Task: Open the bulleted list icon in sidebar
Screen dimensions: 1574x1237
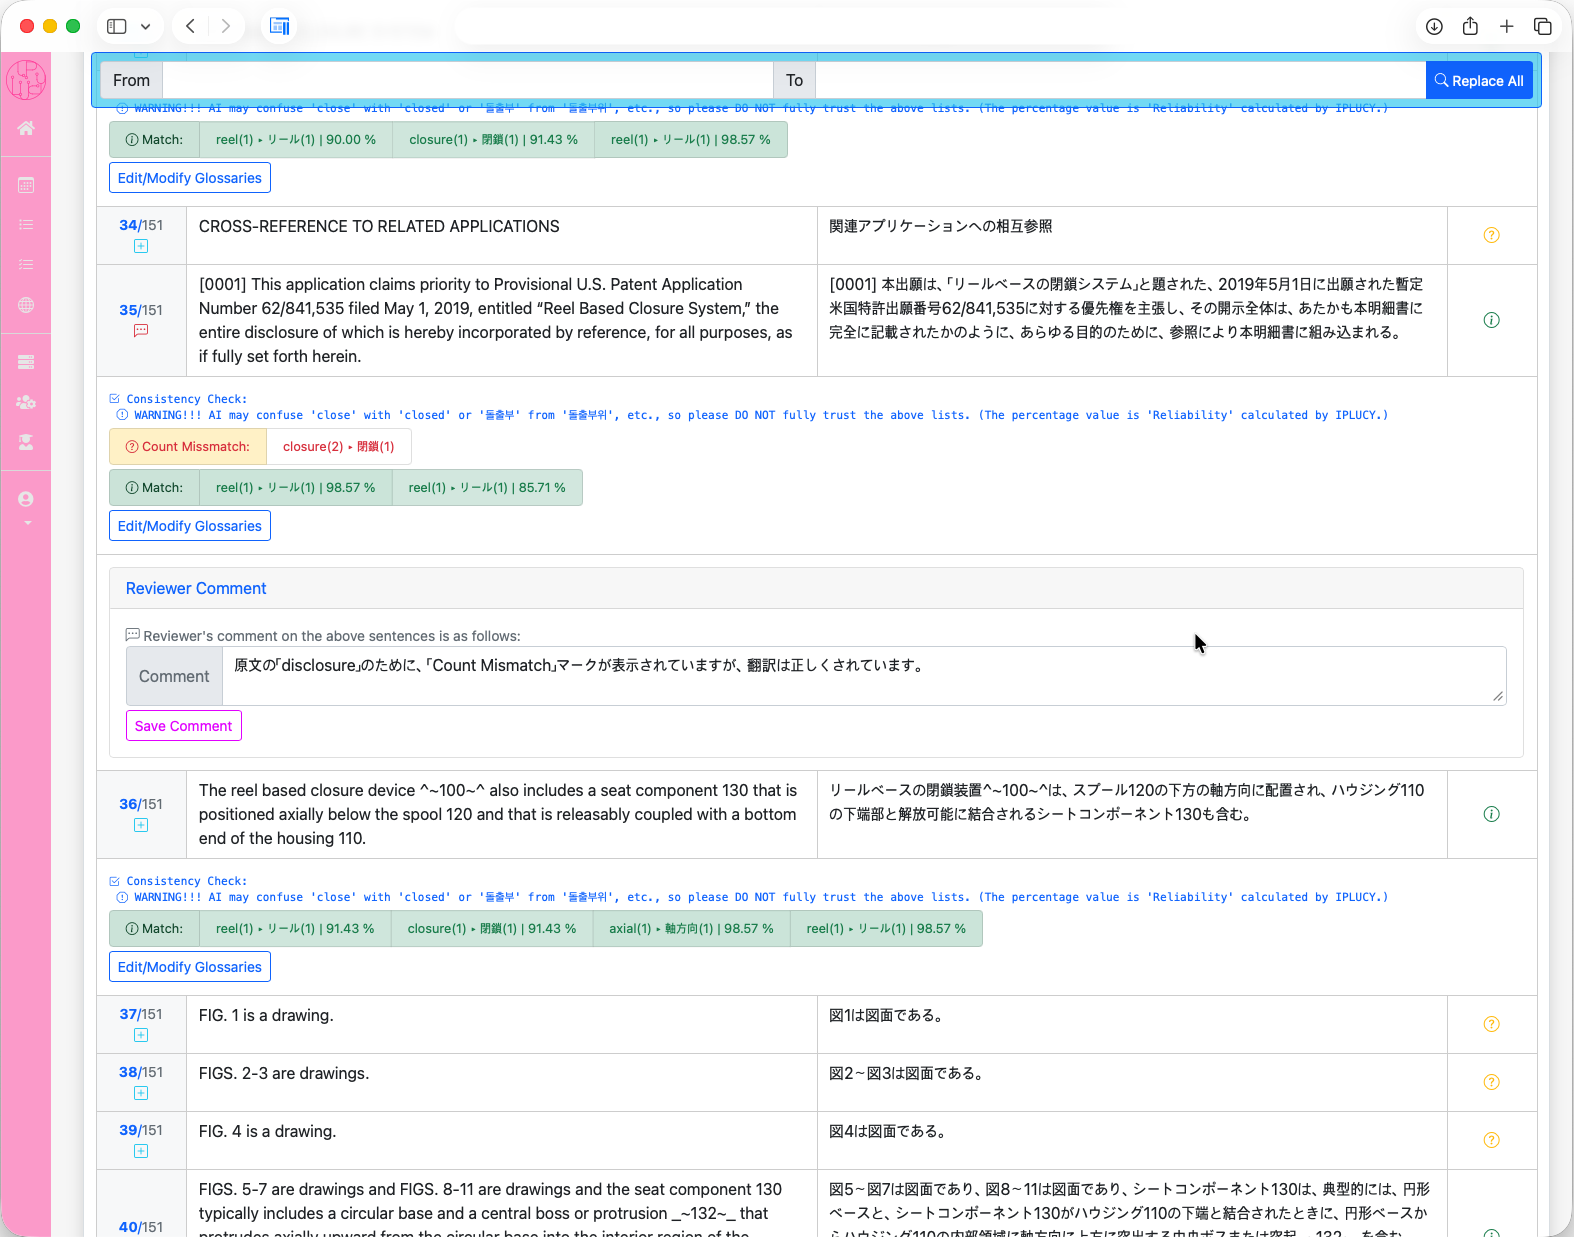Action: [x=26, y=225]
